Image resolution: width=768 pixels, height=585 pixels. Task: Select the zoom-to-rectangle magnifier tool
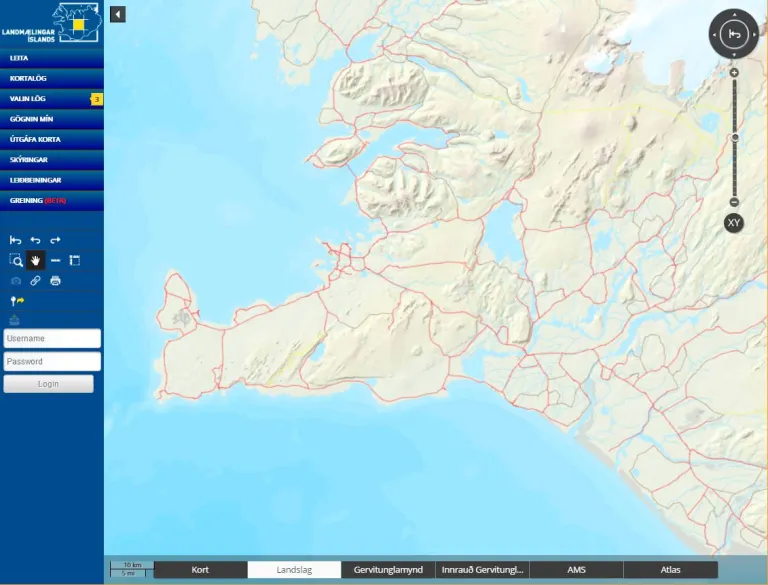(16, 260)
